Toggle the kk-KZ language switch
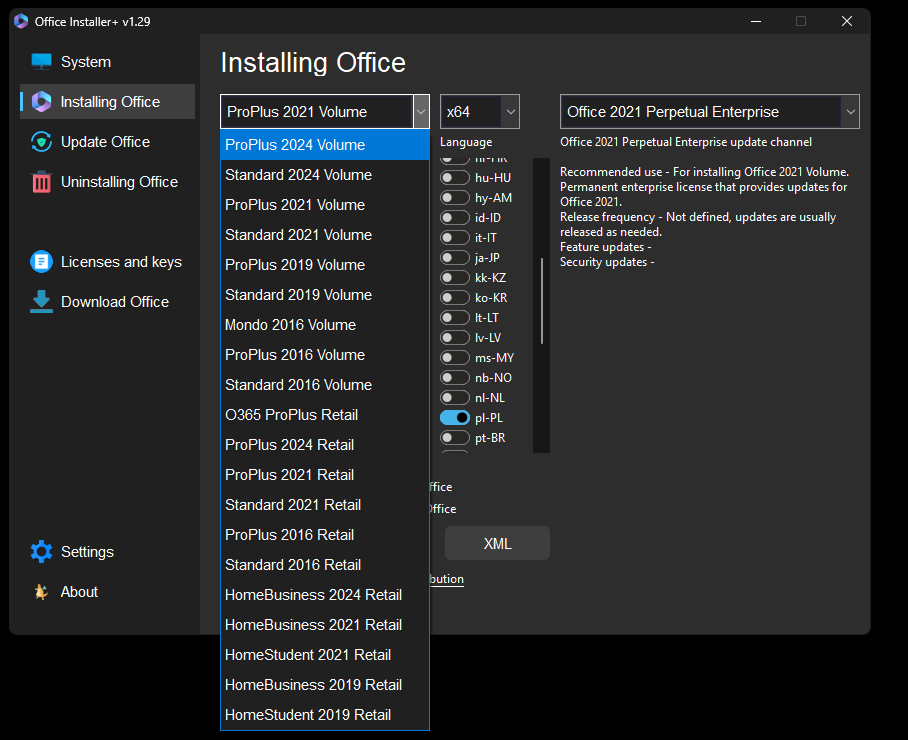The image size is (908, 740). click(455, 277)
